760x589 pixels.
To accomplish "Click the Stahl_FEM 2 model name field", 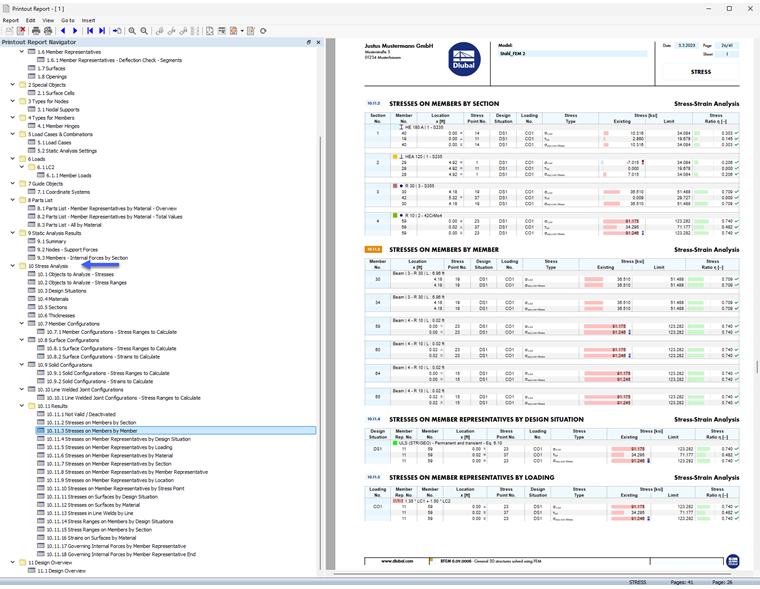I will (x=572, y=54).
